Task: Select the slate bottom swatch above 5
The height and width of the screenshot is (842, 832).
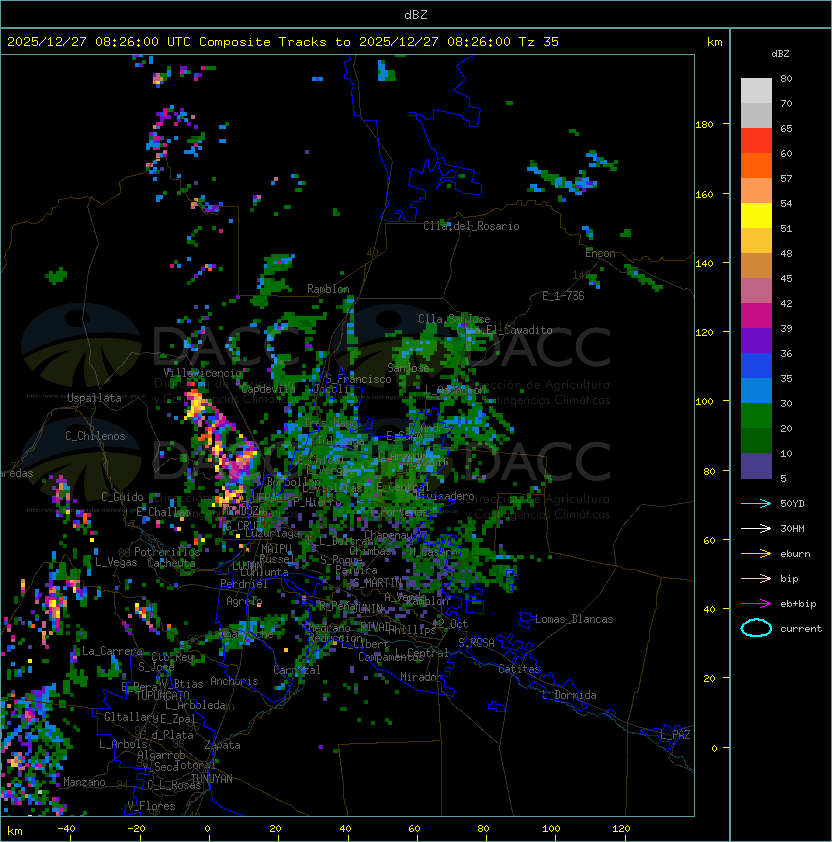Action: tap(756, 466)
